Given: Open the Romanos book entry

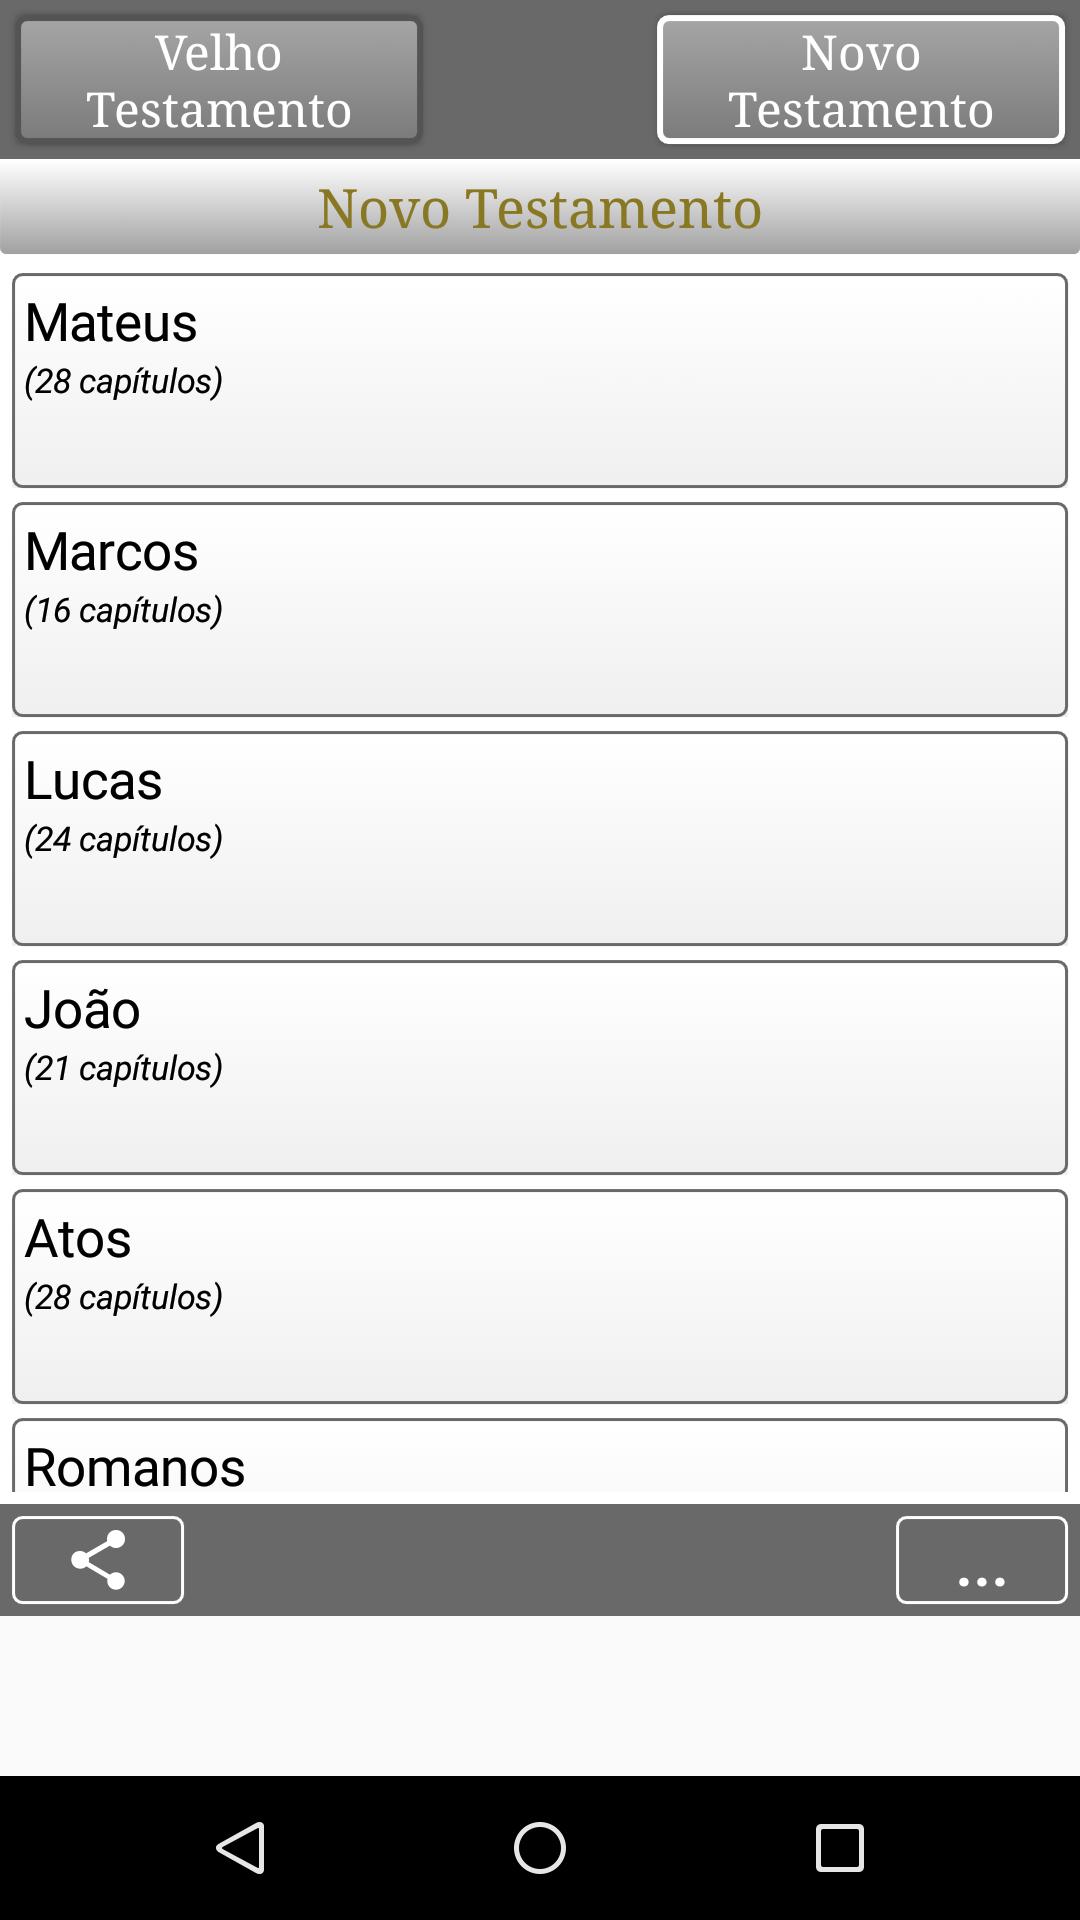Looking at the screenshot, I should click(x=540, y=1456).
